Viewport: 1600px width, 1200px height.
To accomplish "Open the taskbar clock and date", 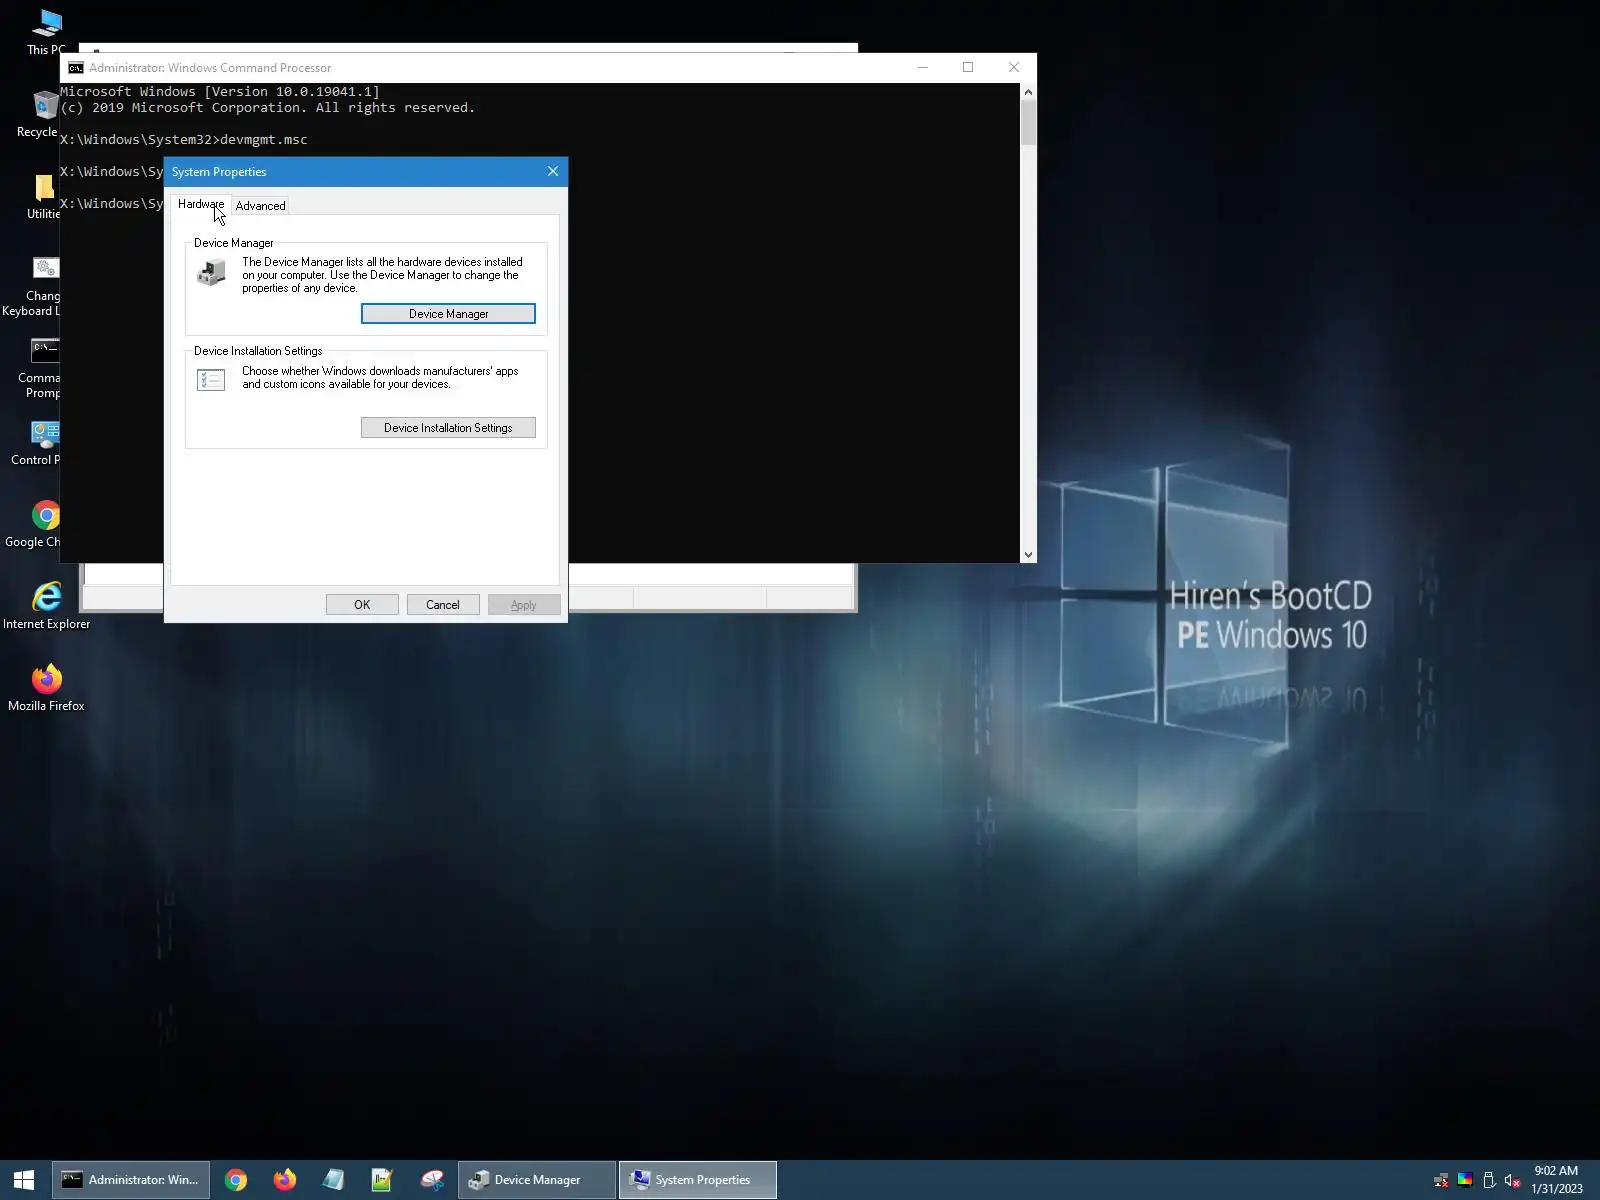I will (x=1557, y=1180).
